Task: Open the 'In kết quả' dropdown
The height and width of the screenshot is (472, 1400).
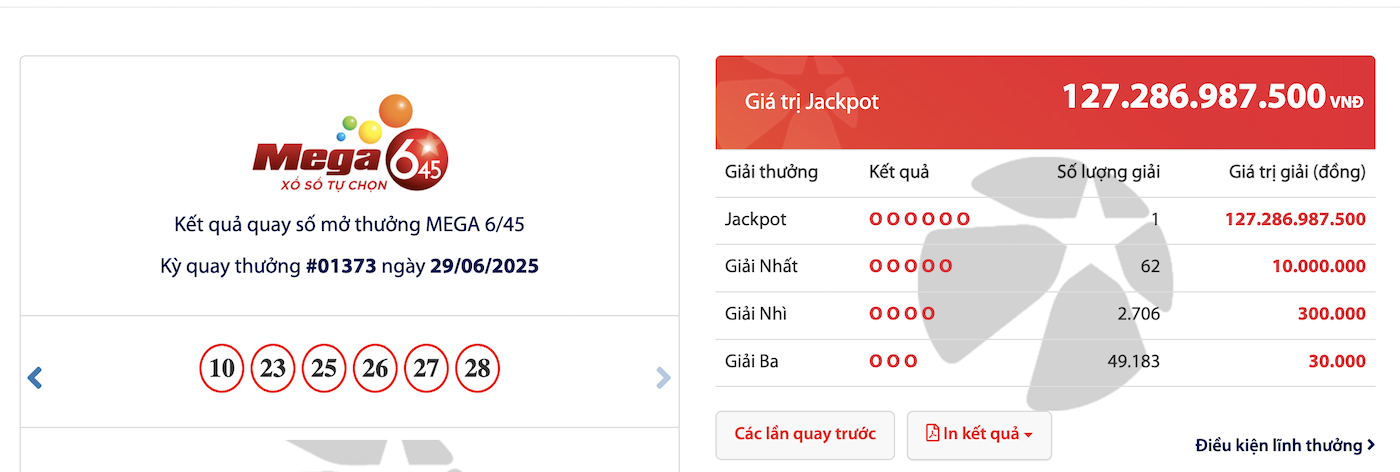Action: coord(979,434)
